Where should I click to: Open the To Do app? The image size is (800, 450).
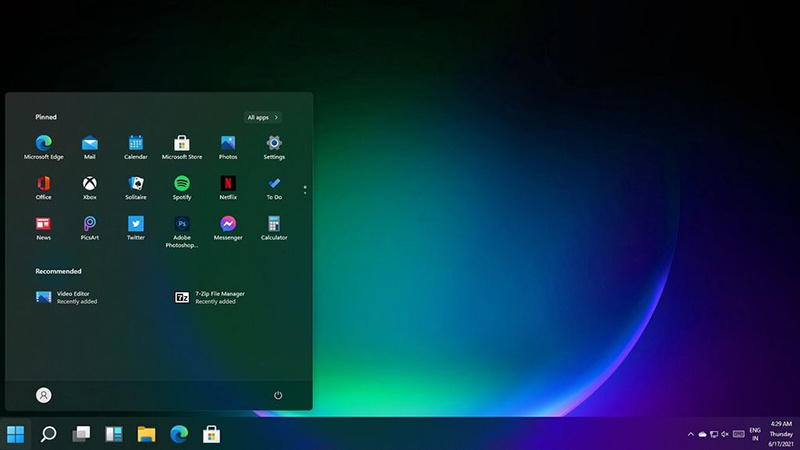tap(274, 188)
